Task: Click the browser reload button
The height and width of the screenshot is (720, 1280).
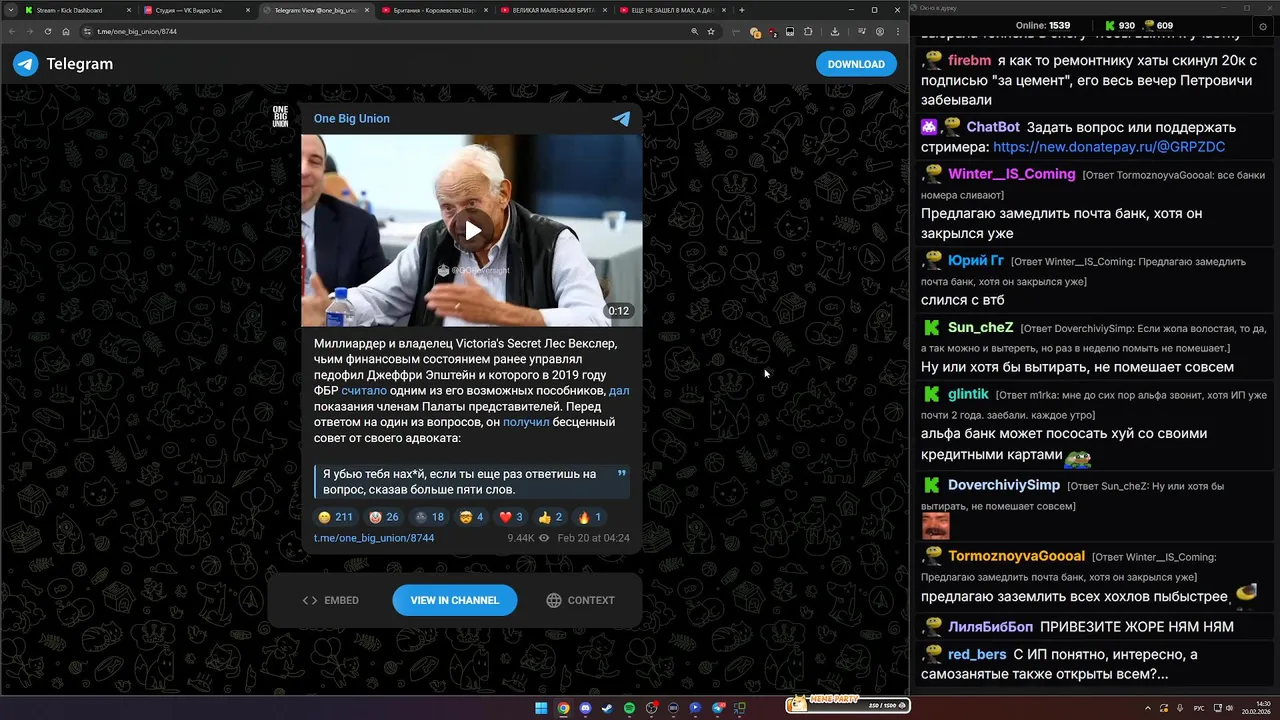Action: [x=48, y=31]
